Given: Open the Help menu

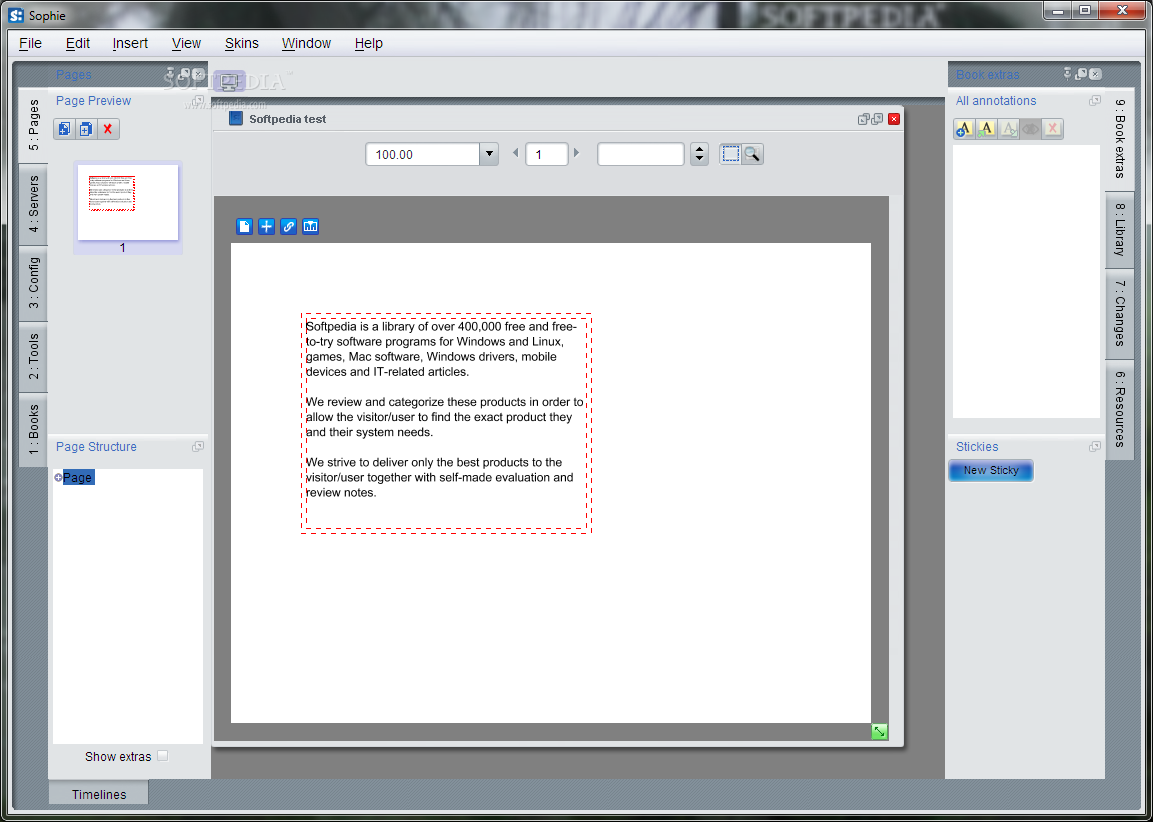Looking at the screenshot, I should tap(368, 43).
